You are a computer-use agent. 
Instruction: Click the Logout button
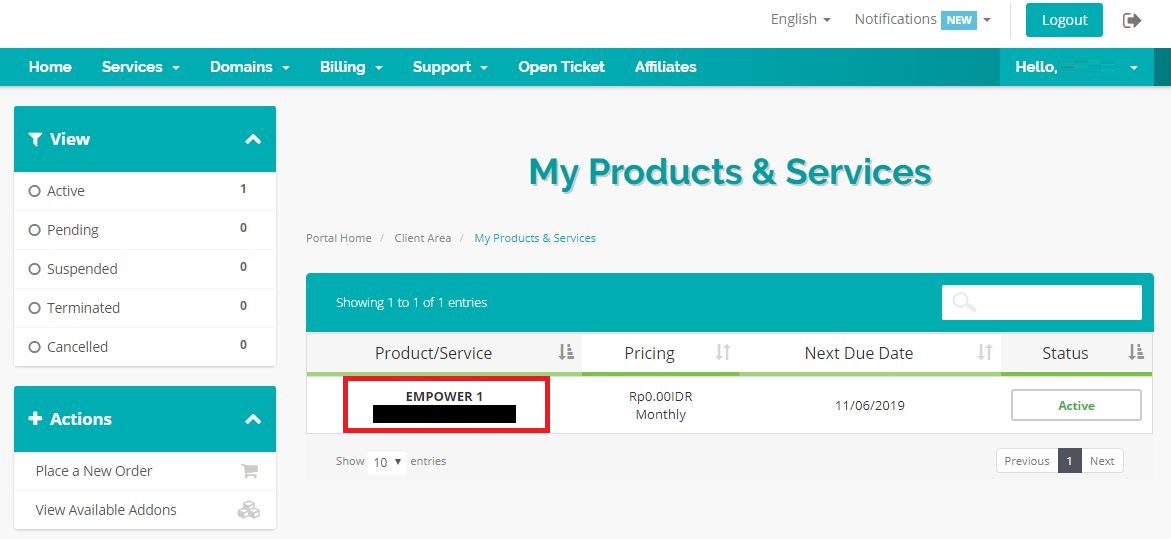[1064, 20]
